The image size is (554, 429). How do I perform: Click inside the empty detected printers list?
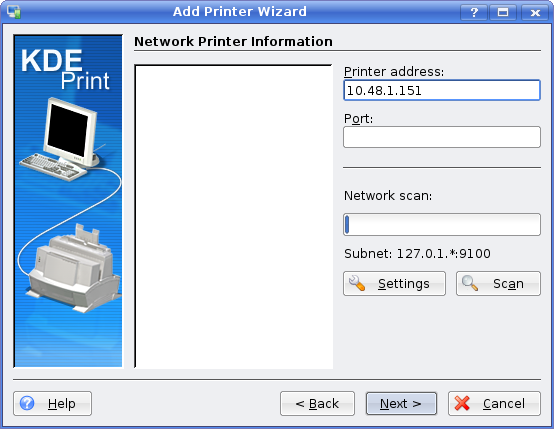[x=234, y=217]
